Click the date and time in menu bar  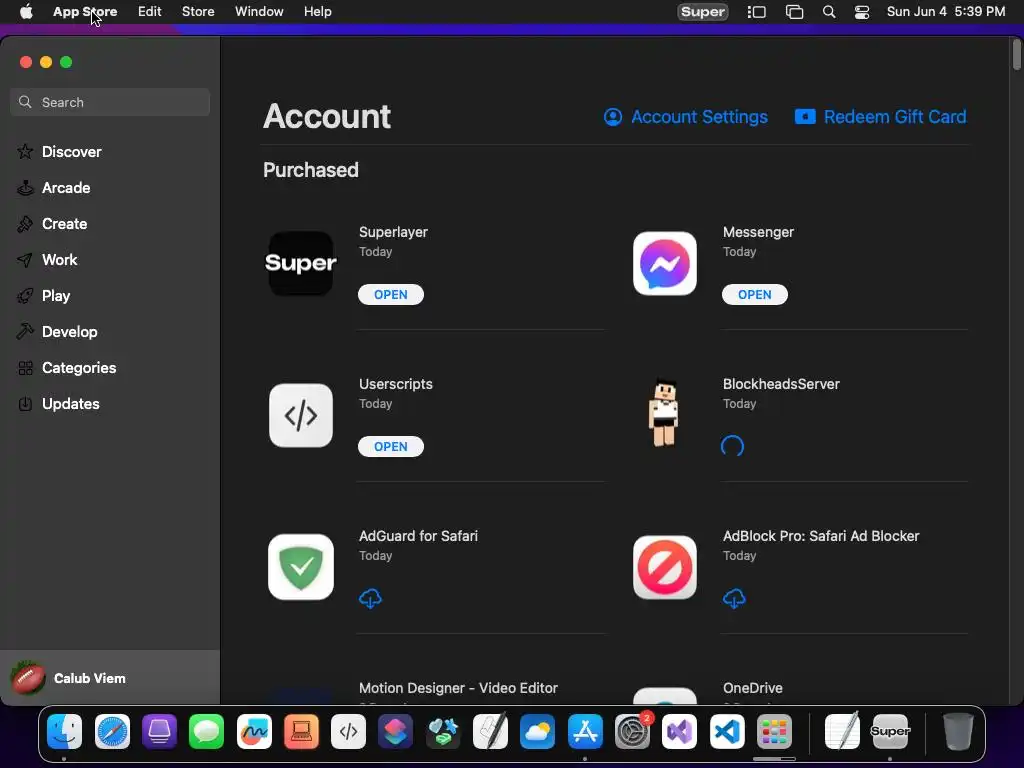pyautogui.click(x=946, y=12)
